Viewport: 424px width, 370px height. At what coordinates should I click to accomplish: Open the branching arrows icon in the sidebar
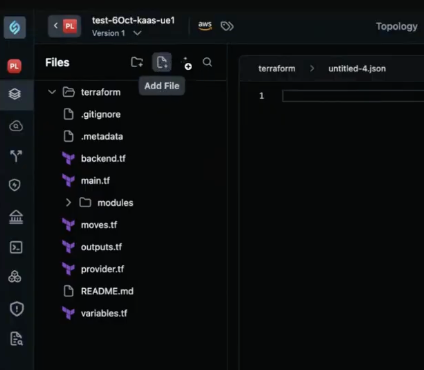pyautogui.click(x=16, y=156)
